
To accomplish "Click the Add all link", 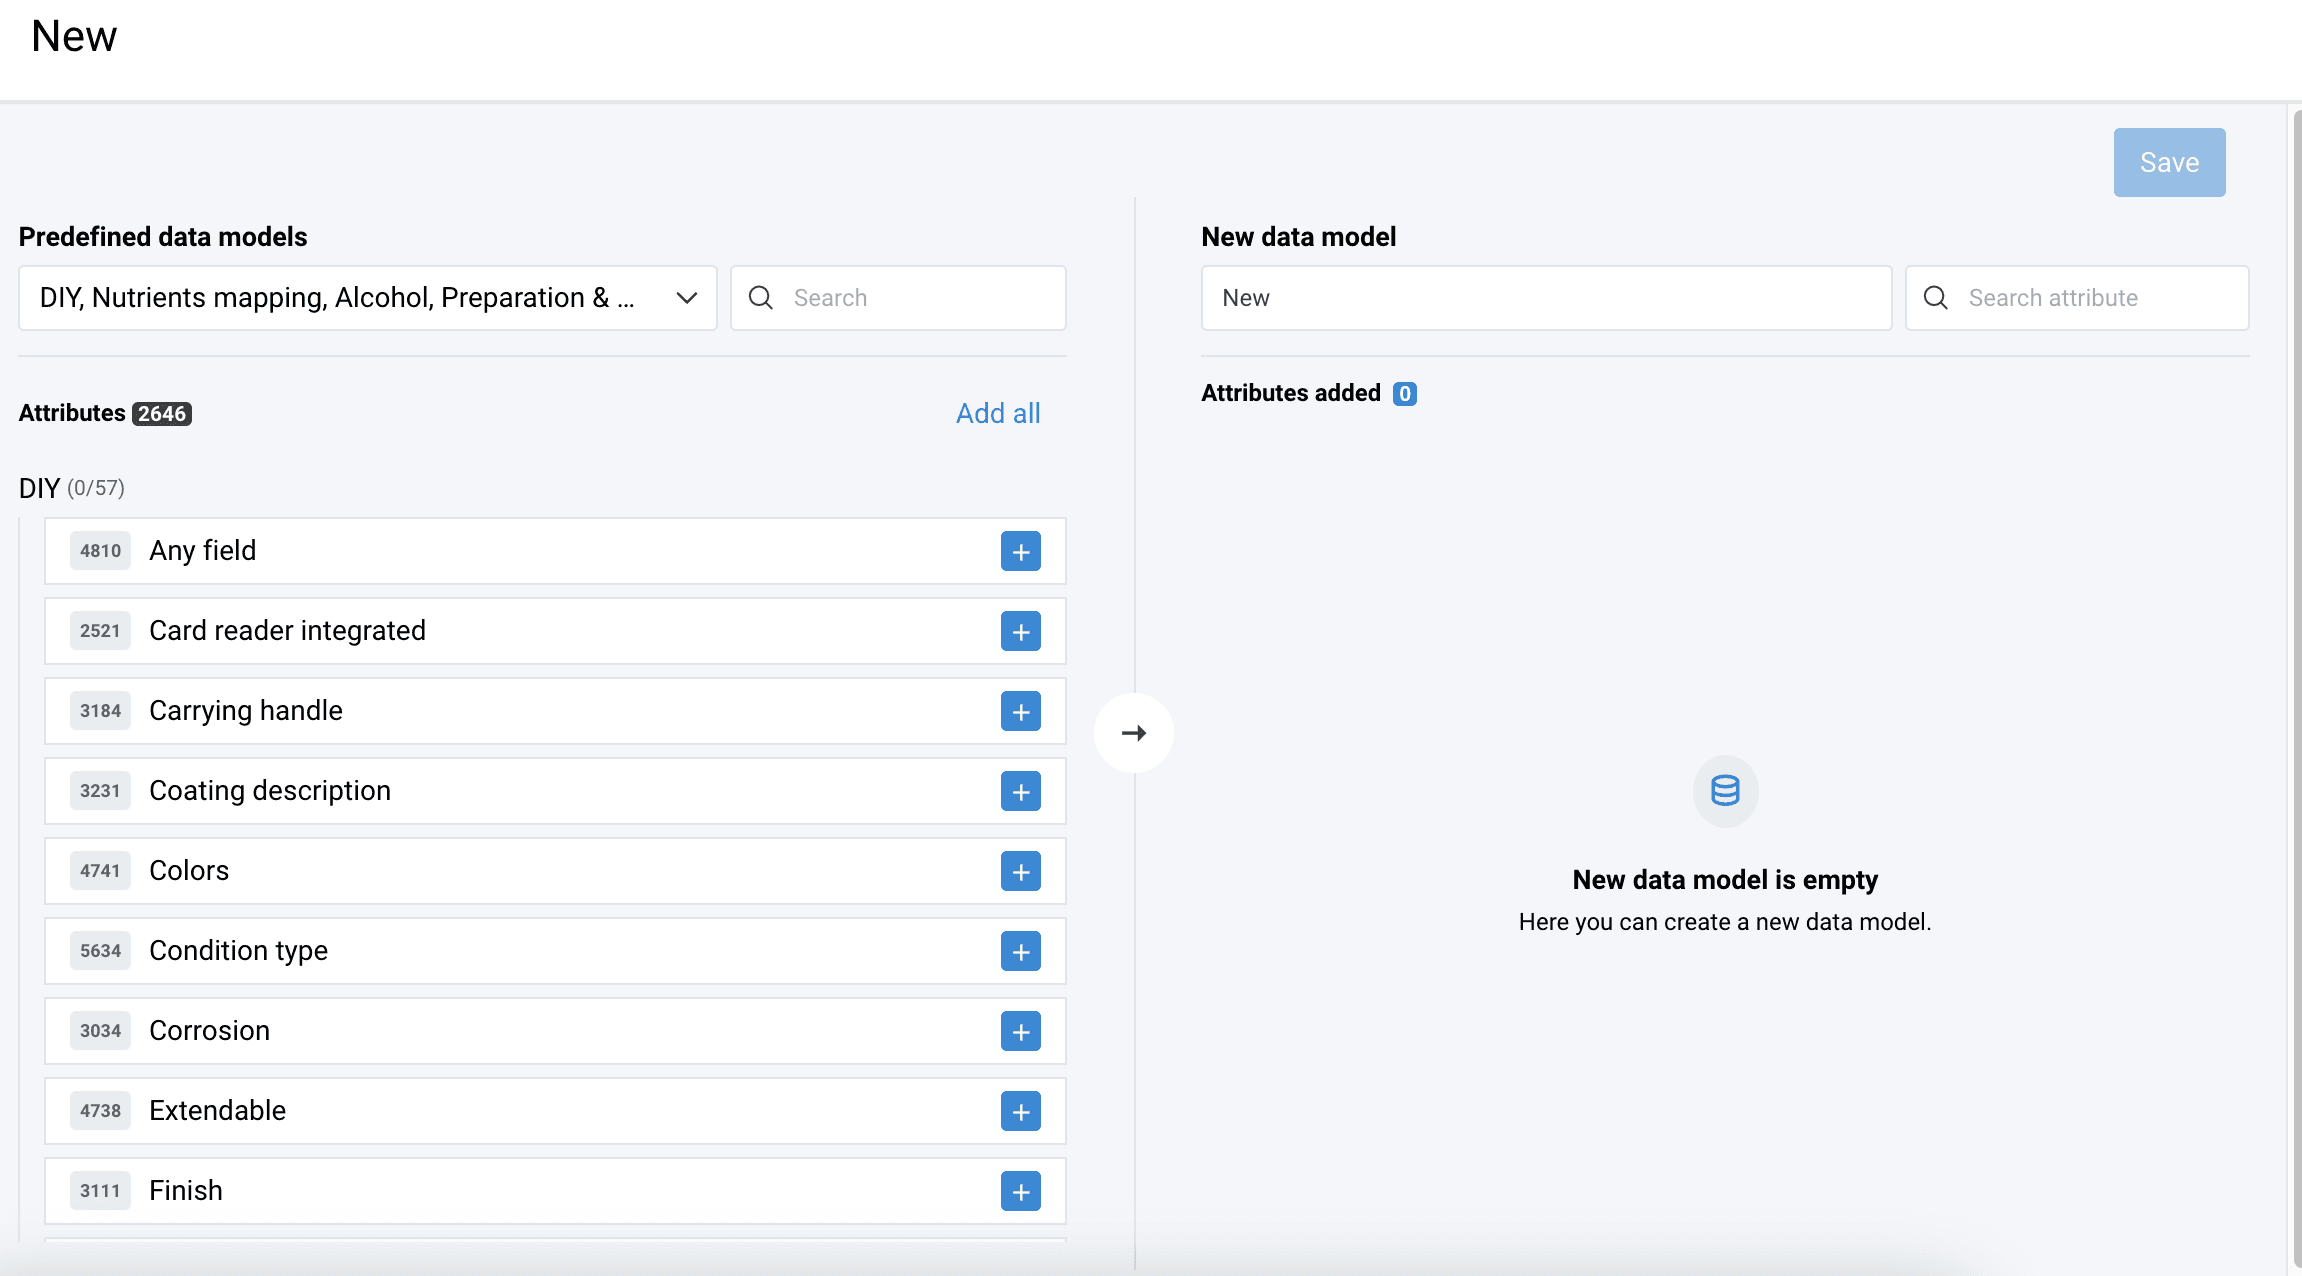I will click(997, 413).
